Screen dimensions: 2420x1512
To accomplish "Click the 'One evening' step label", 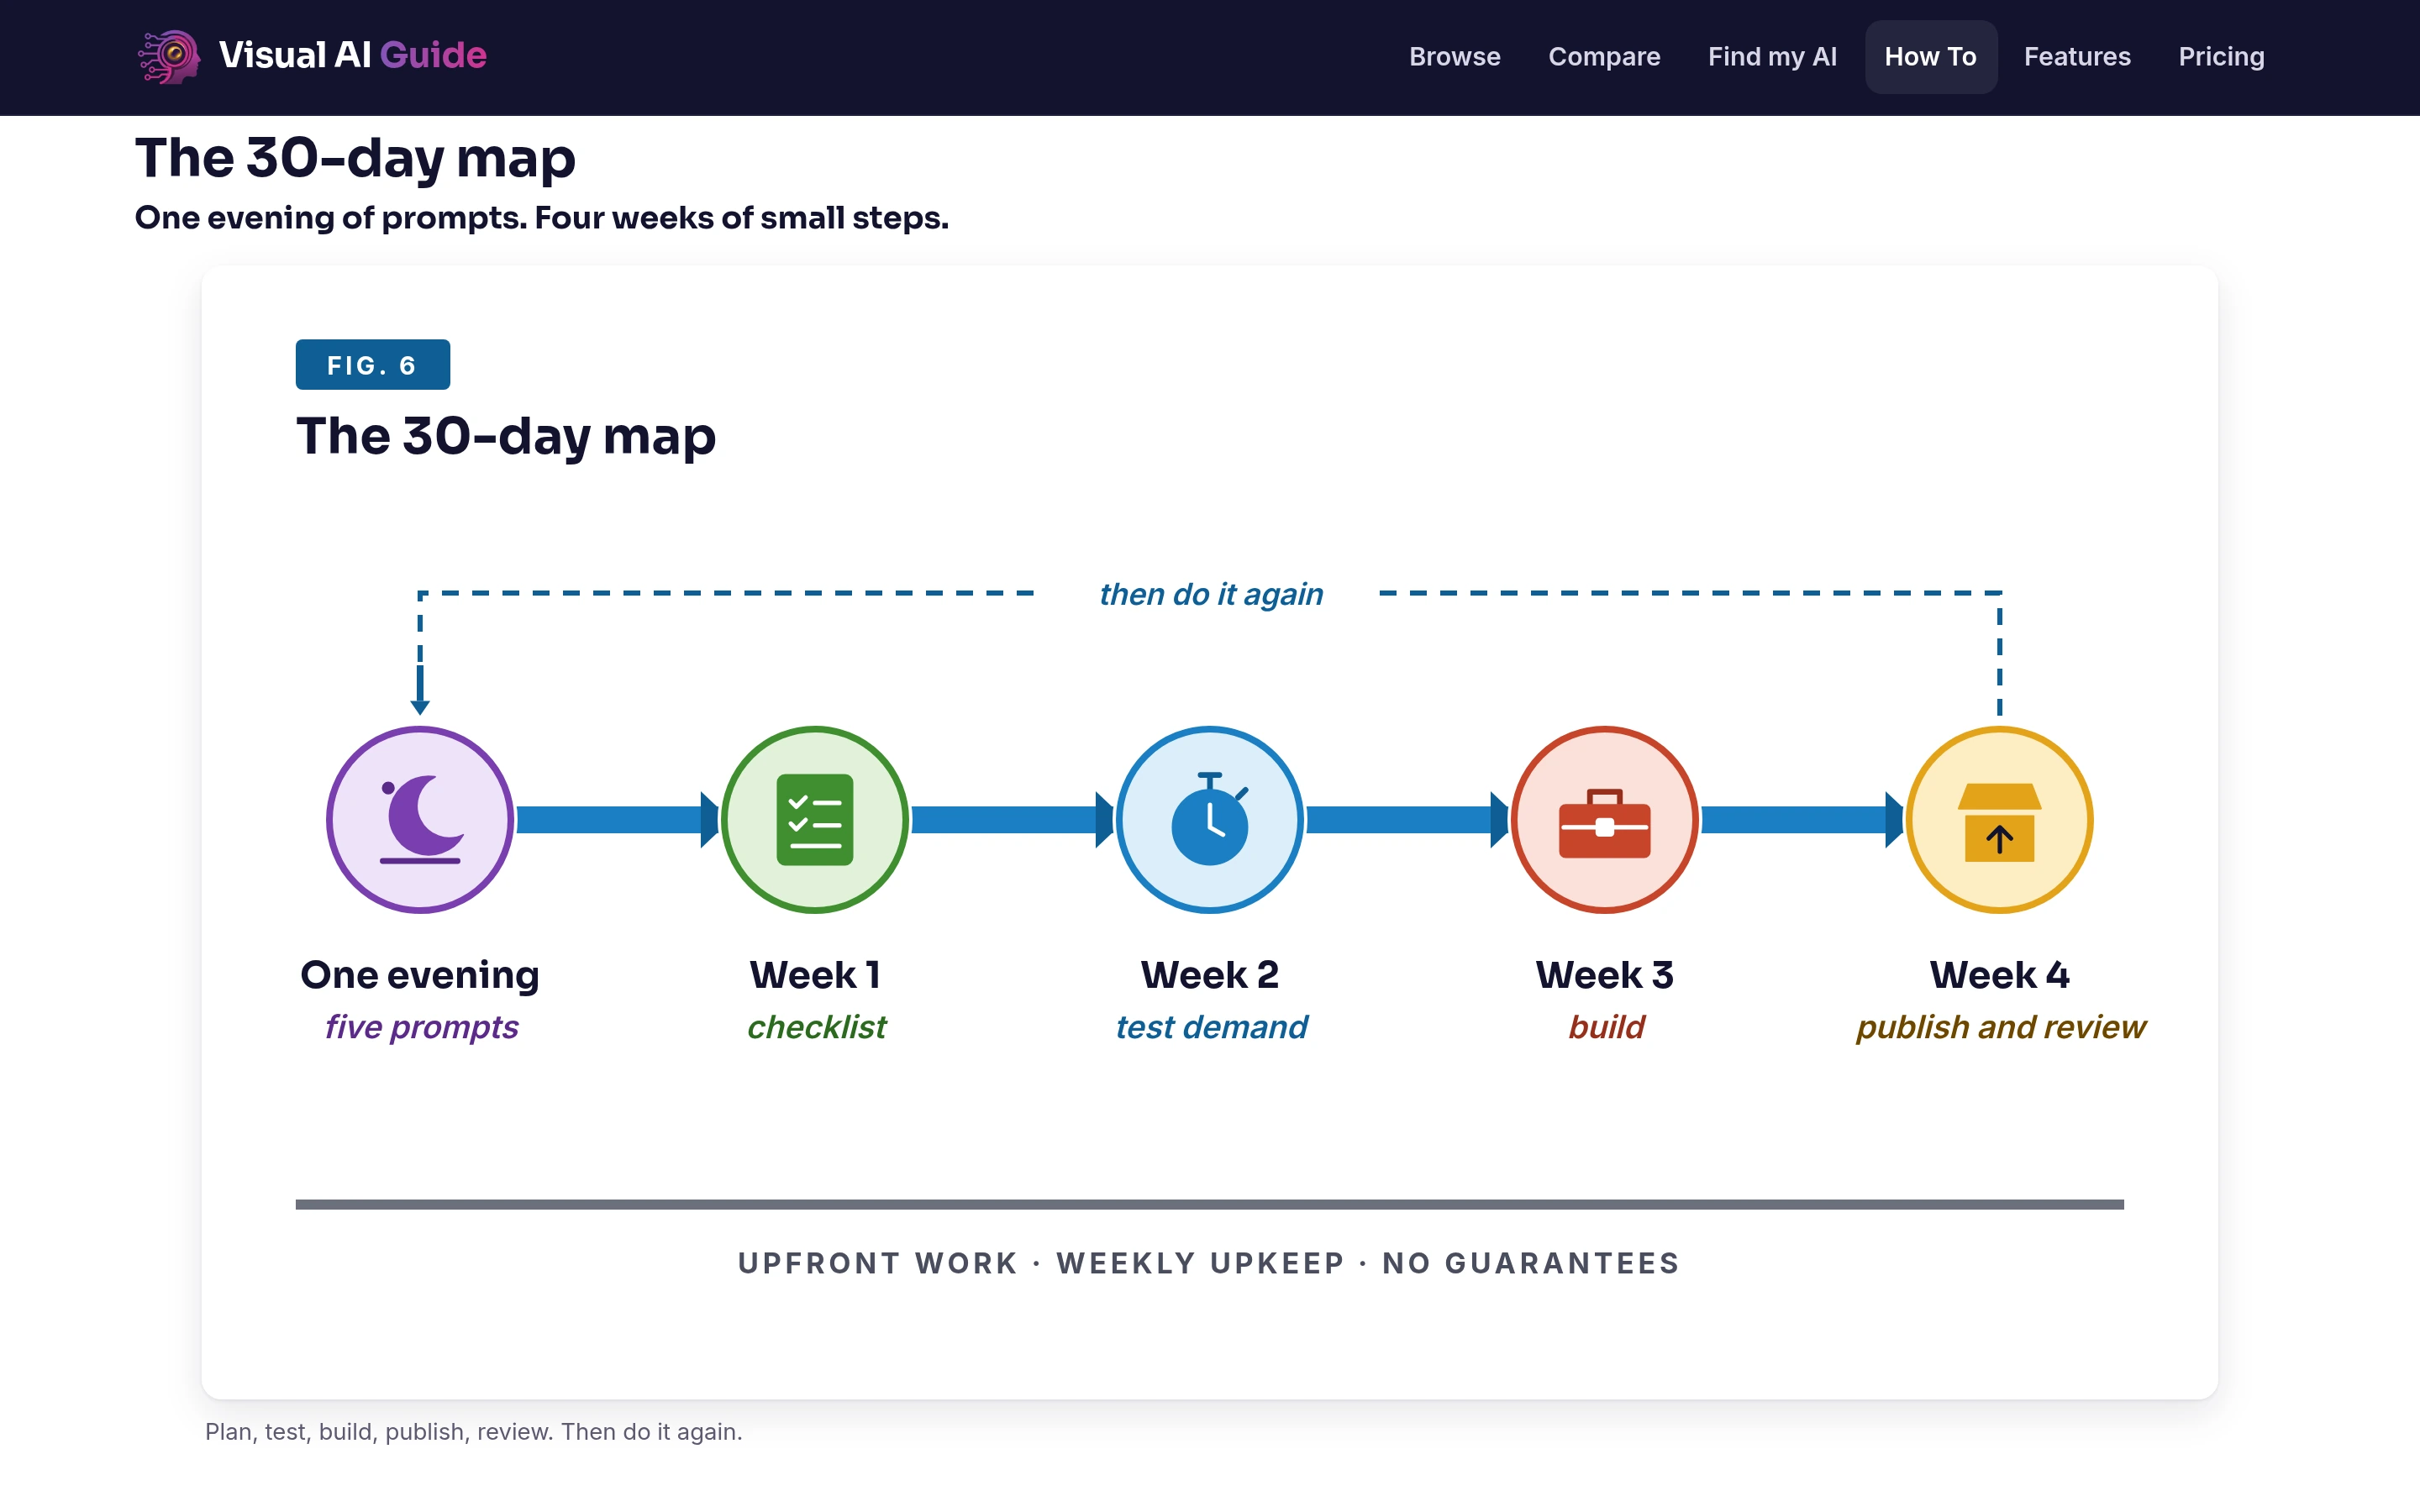I will [x=420, y=975].
